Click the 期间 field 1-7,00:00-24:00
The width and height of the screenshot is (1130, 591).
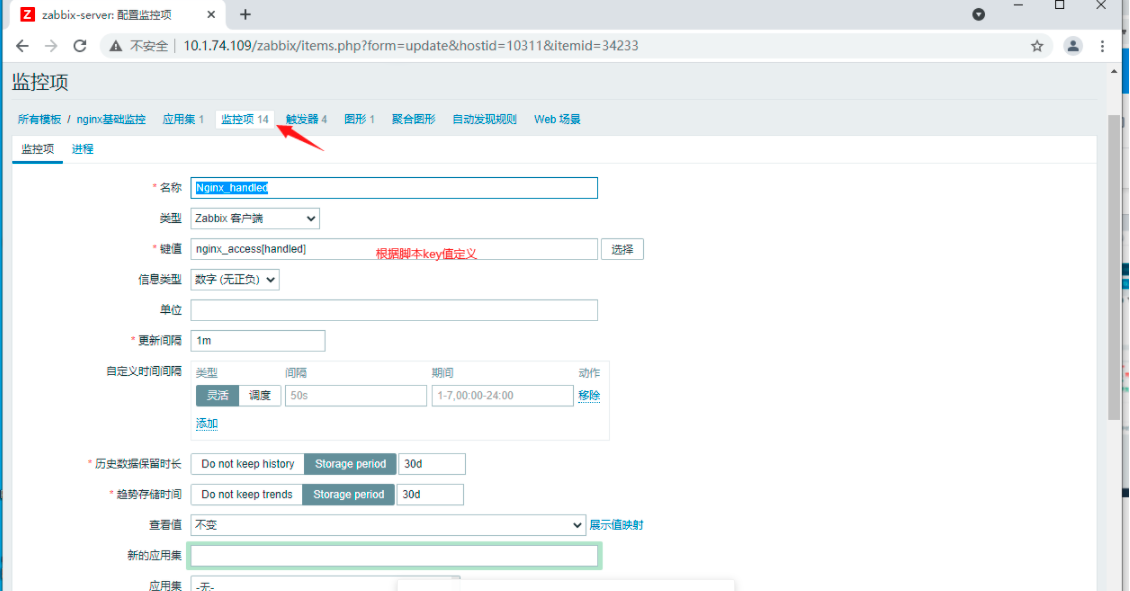click(x=503, y=396)
